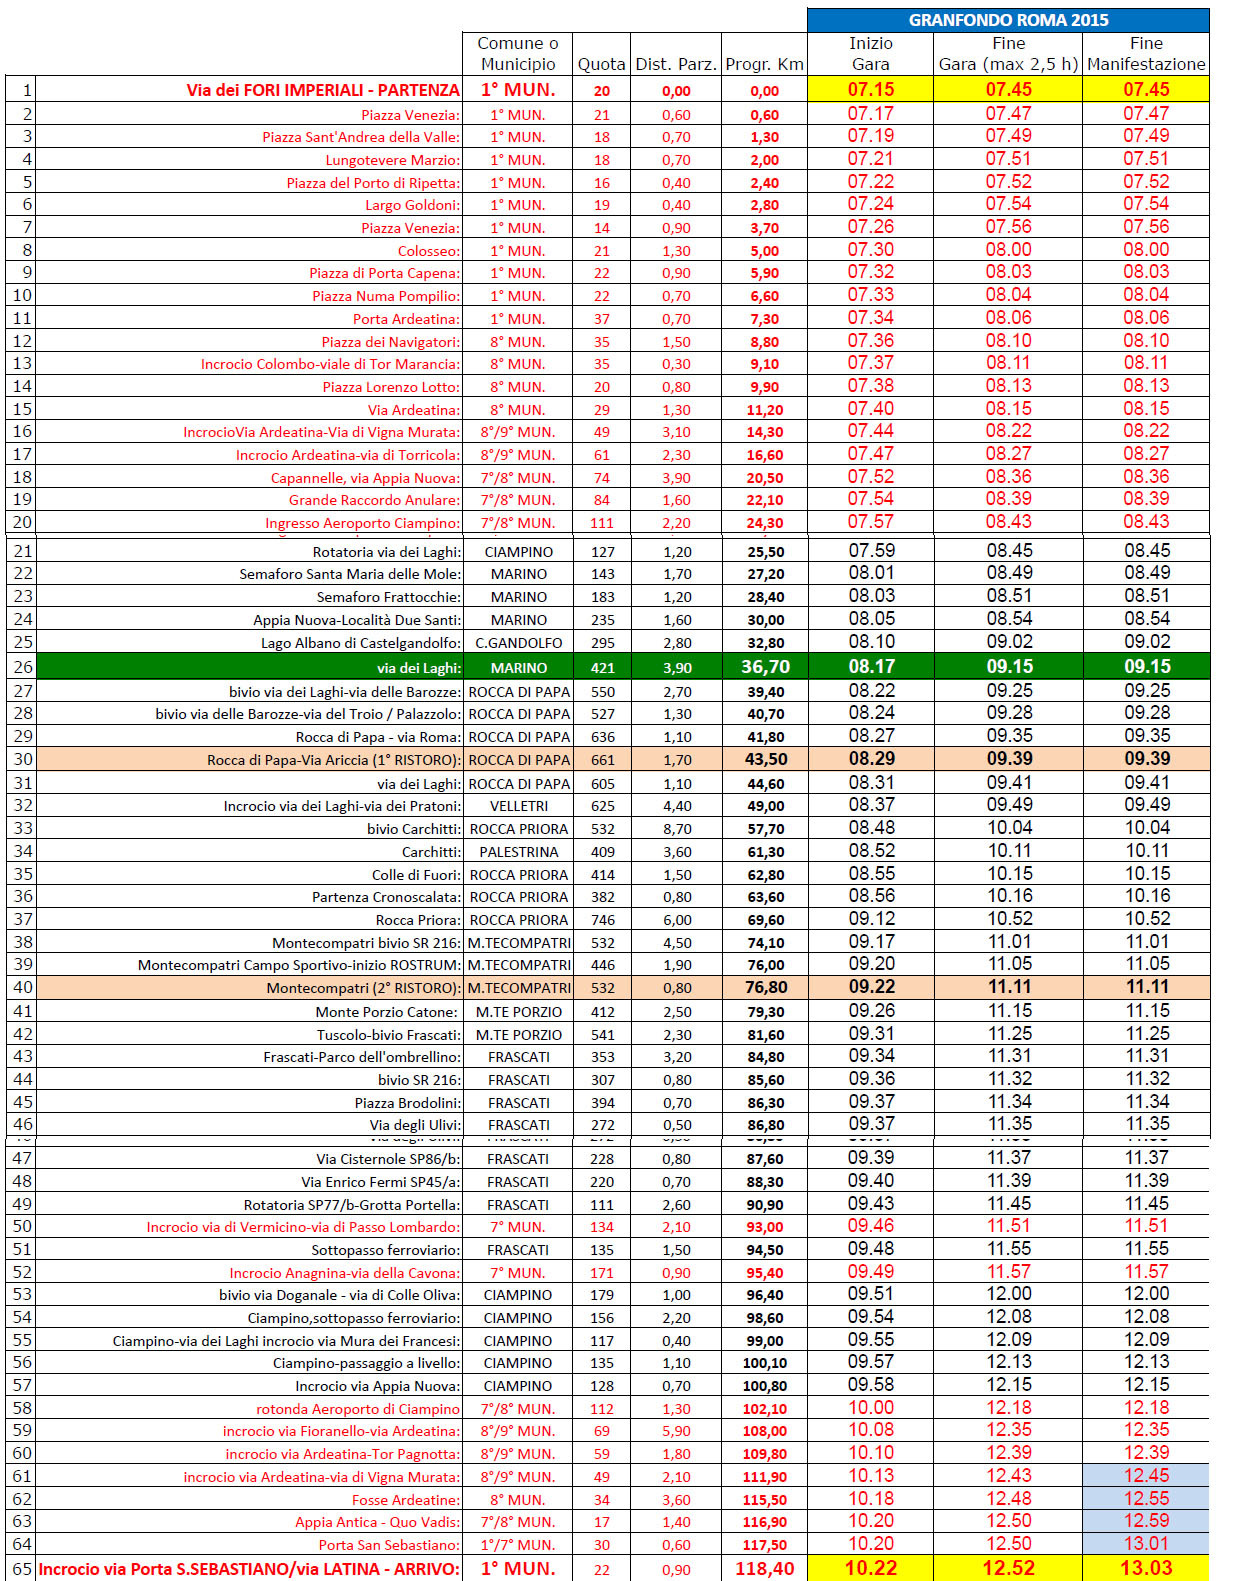Click the GRANFONDO ROMA 2015 blue header
The height and width of the screenshot is (1581, 1244).
coord(1008,20)
